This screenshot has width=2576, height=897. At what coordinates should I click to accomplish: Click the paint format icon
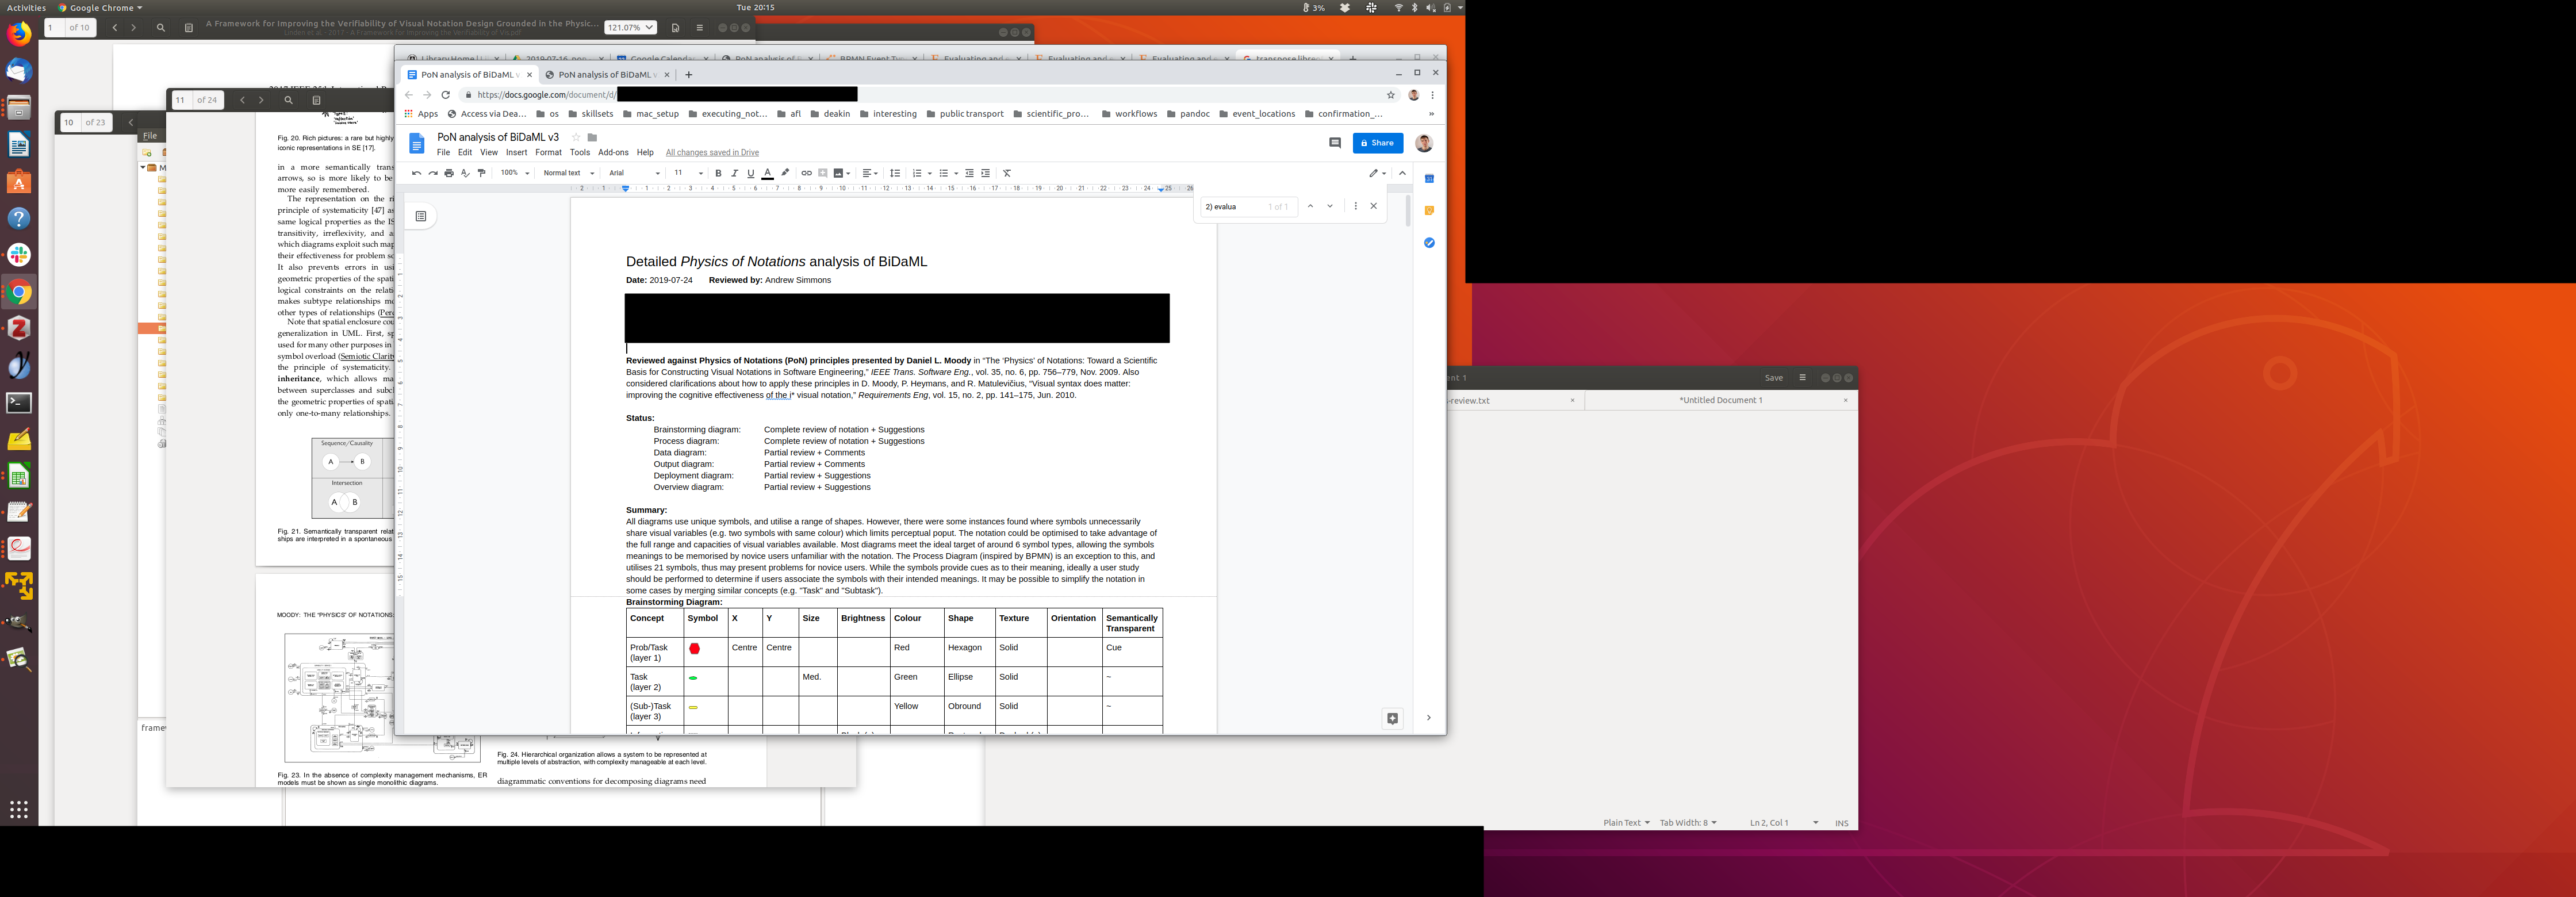481,173
